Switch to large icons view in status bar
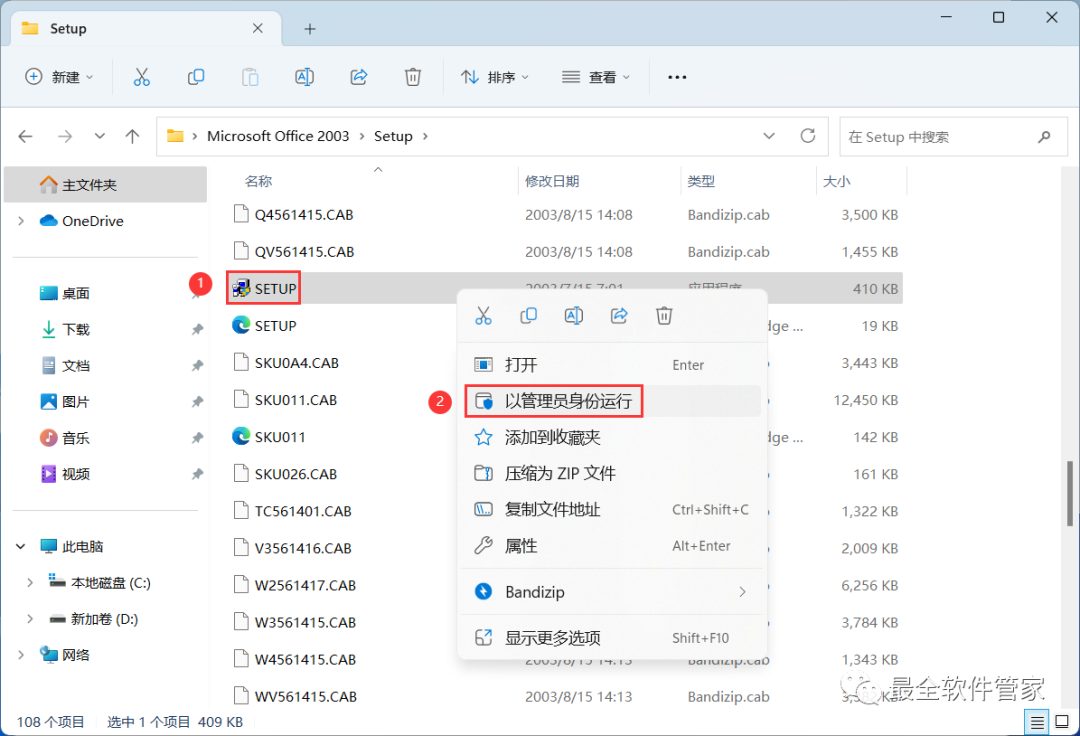The width and height of the screenshot is (1080, 736). [1062, 722]
